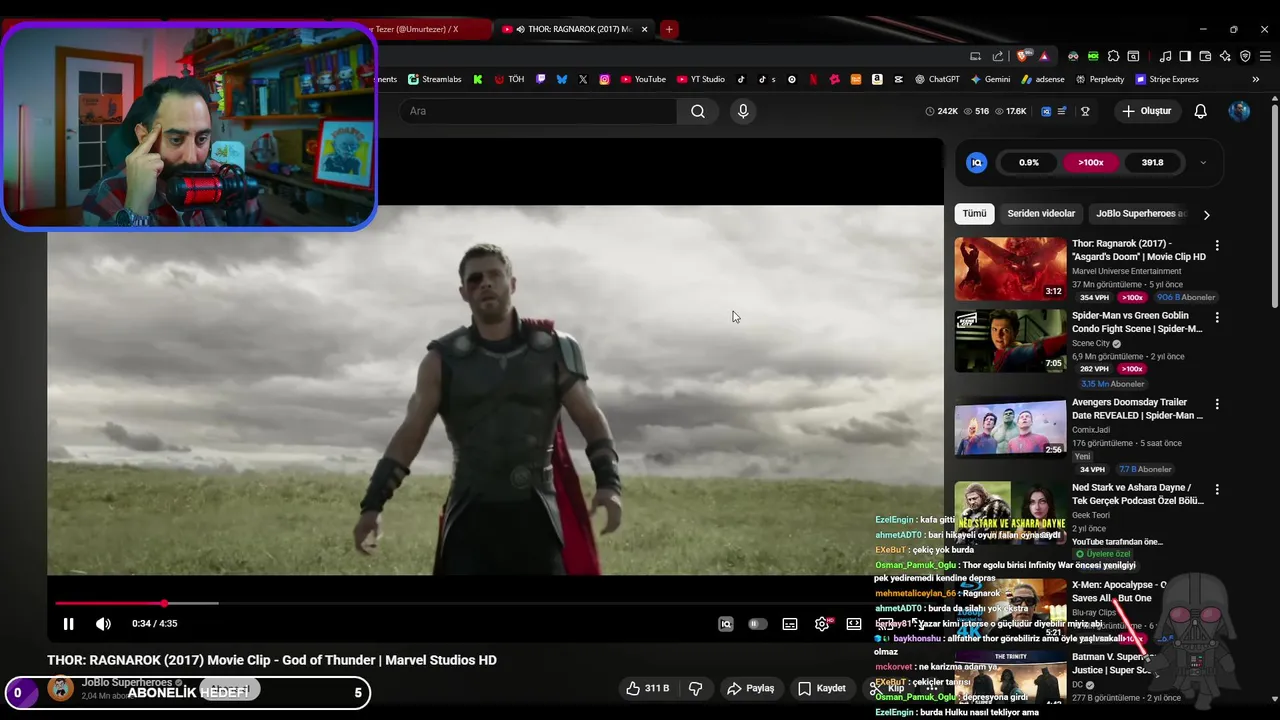Open Avengers Doomsday Trailer thumbnail

coord(1010,427)
